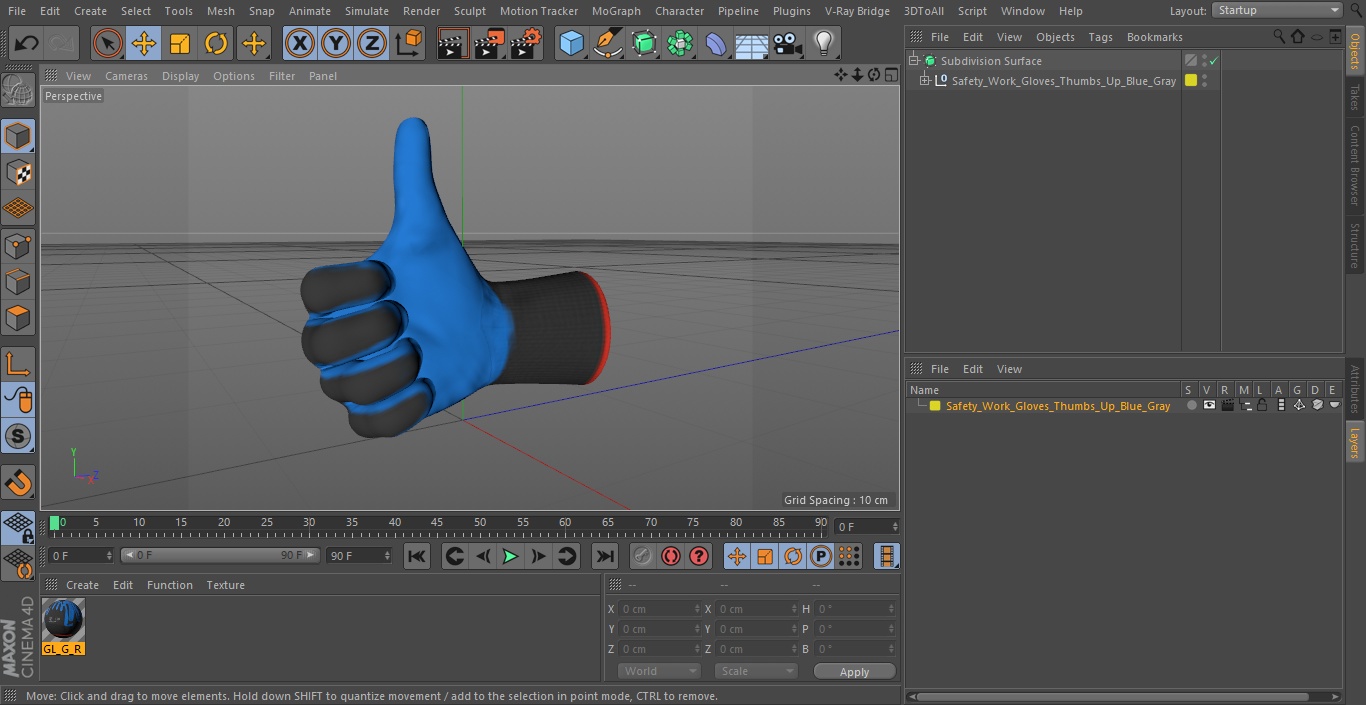Click Play Forwards button
Viewport: 1366px width, 705px height.
tap(510, 556)
